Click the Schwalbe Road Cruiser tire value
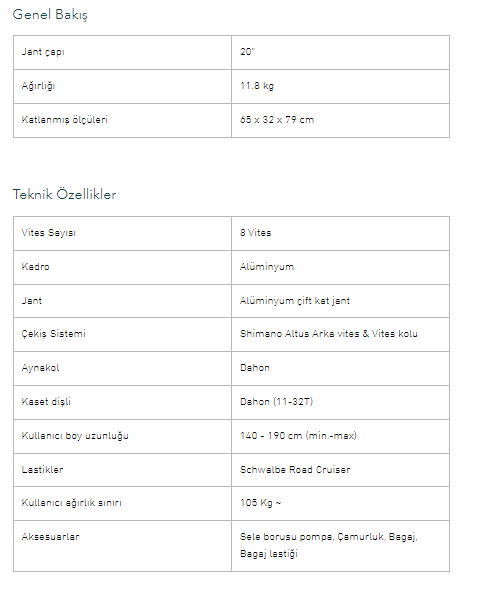The image size is (477, 592). [x=295, y=470]
